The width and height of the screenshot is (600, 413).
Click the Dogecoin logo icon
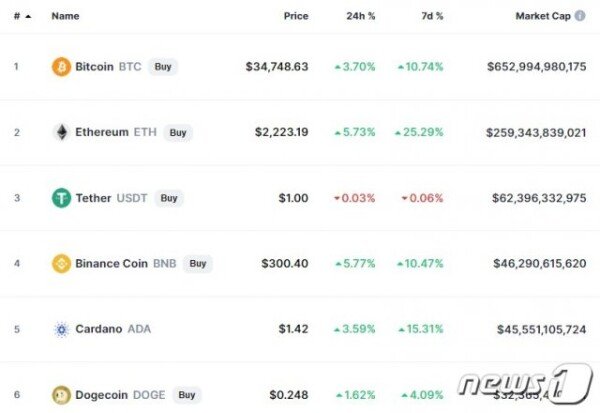click(61, 395)
